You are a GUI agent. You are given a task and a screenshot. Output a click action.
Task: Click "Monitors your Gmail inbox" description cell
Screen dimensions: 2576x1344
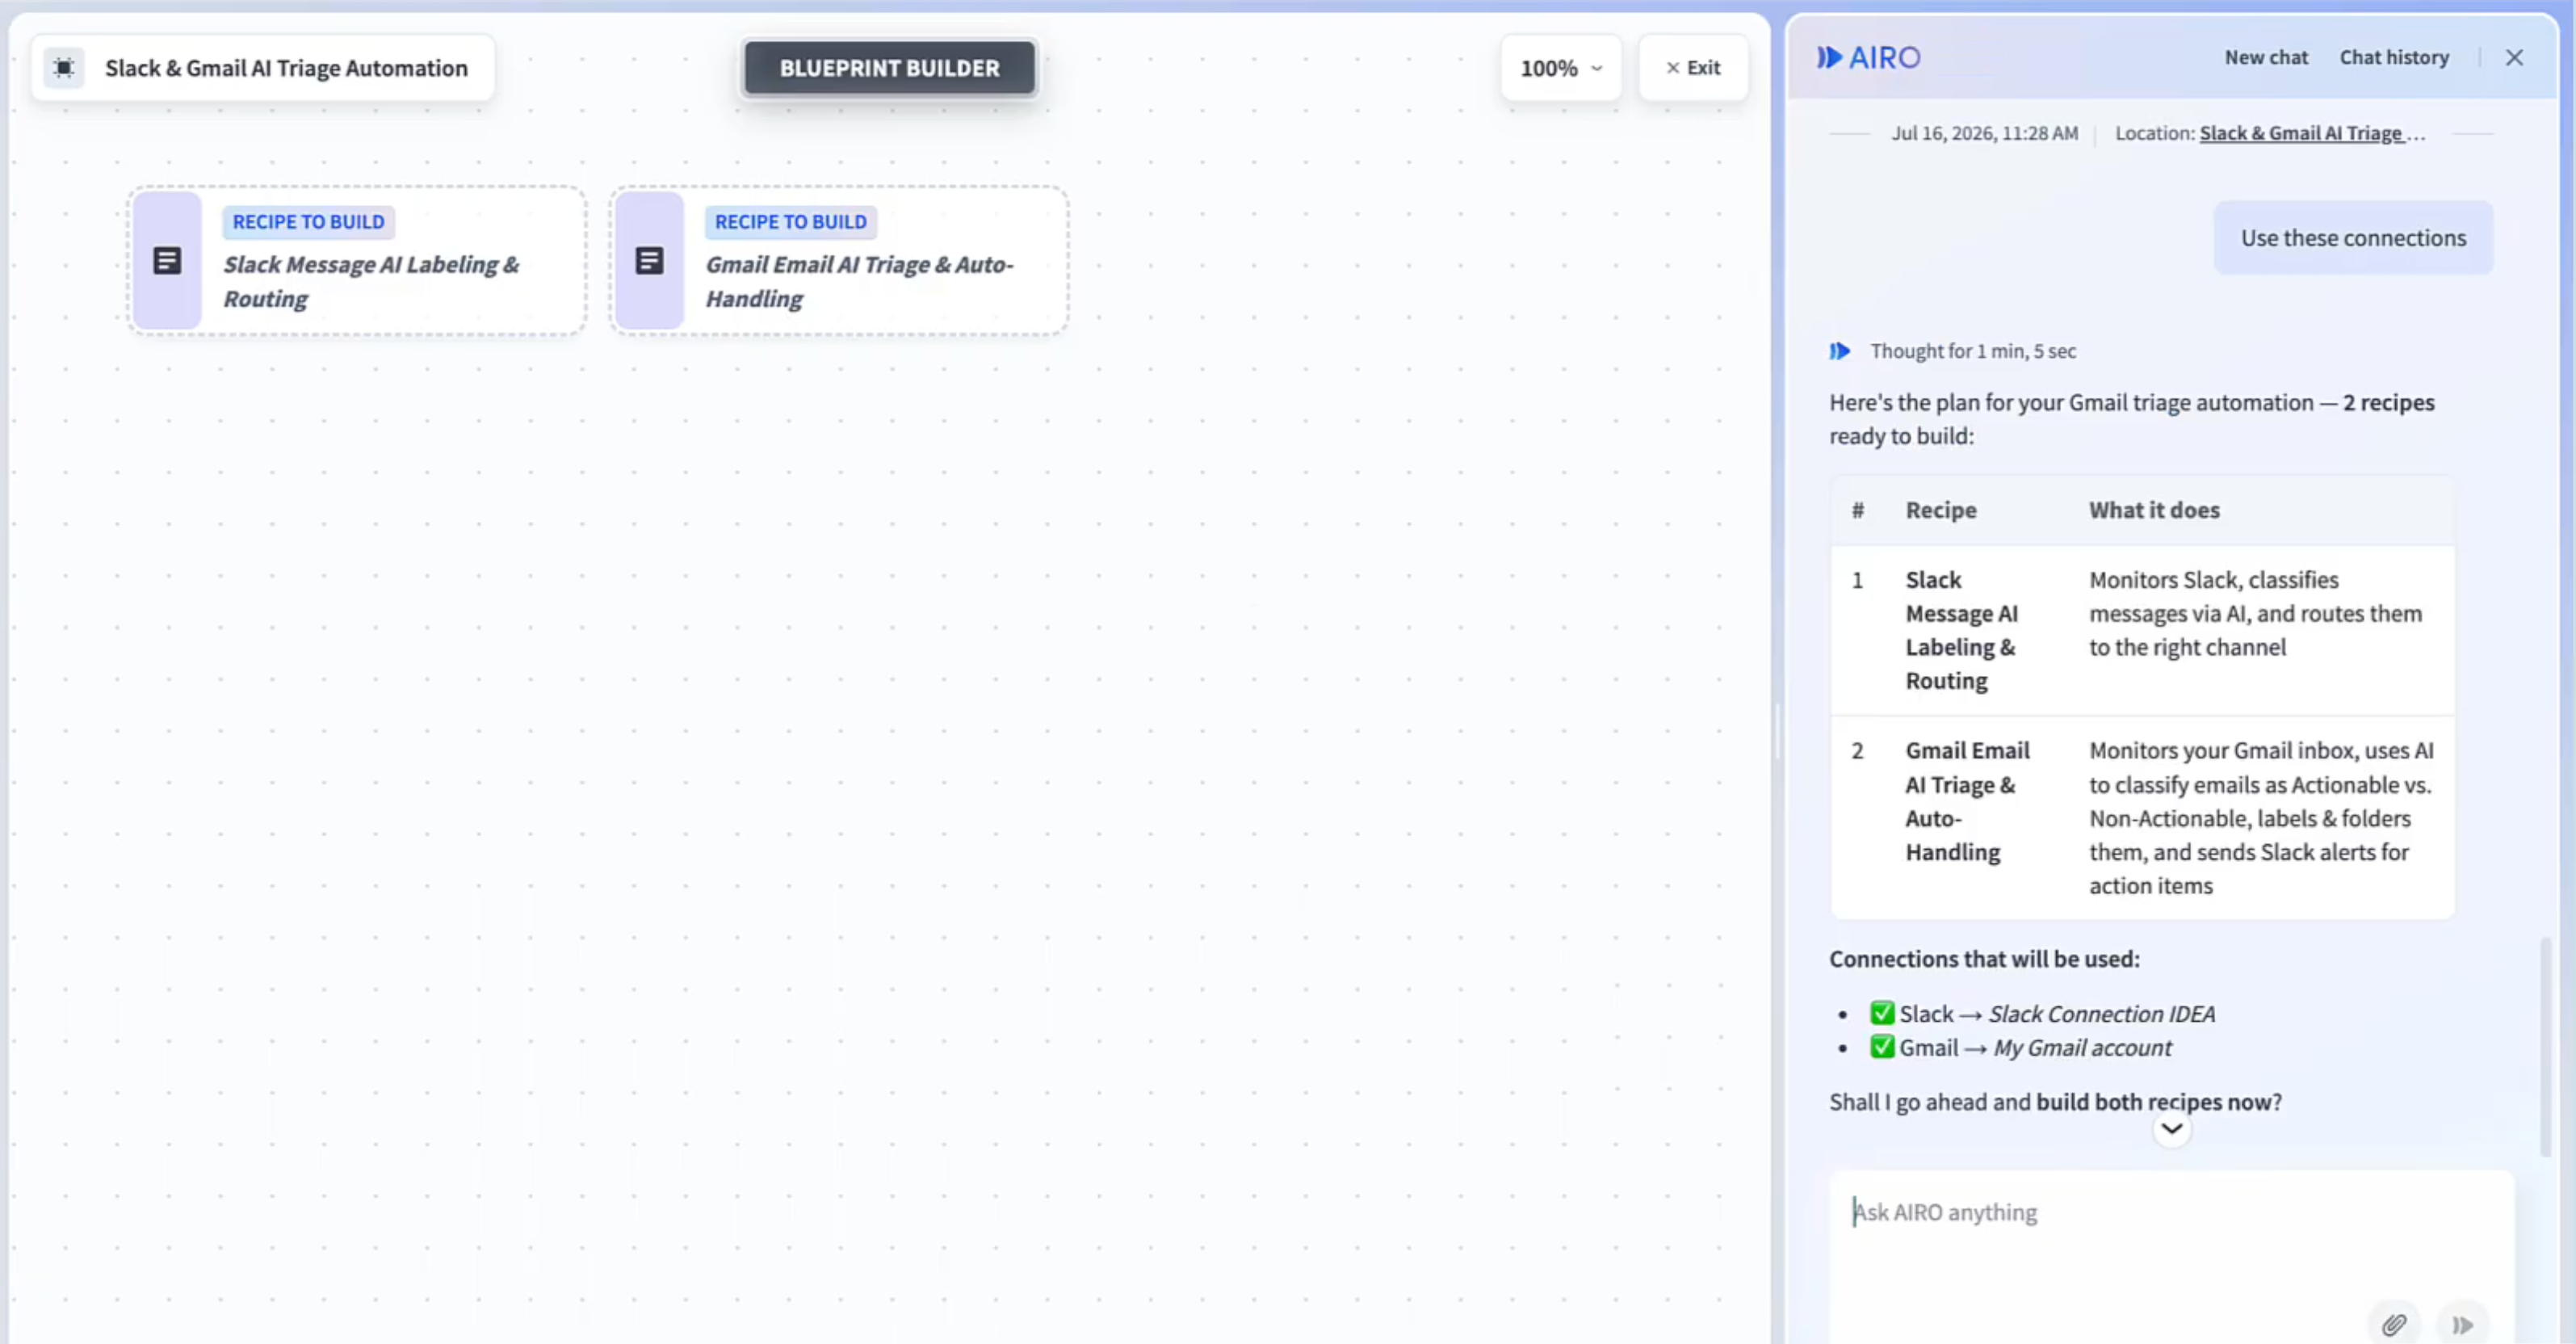click(2261, 818)
